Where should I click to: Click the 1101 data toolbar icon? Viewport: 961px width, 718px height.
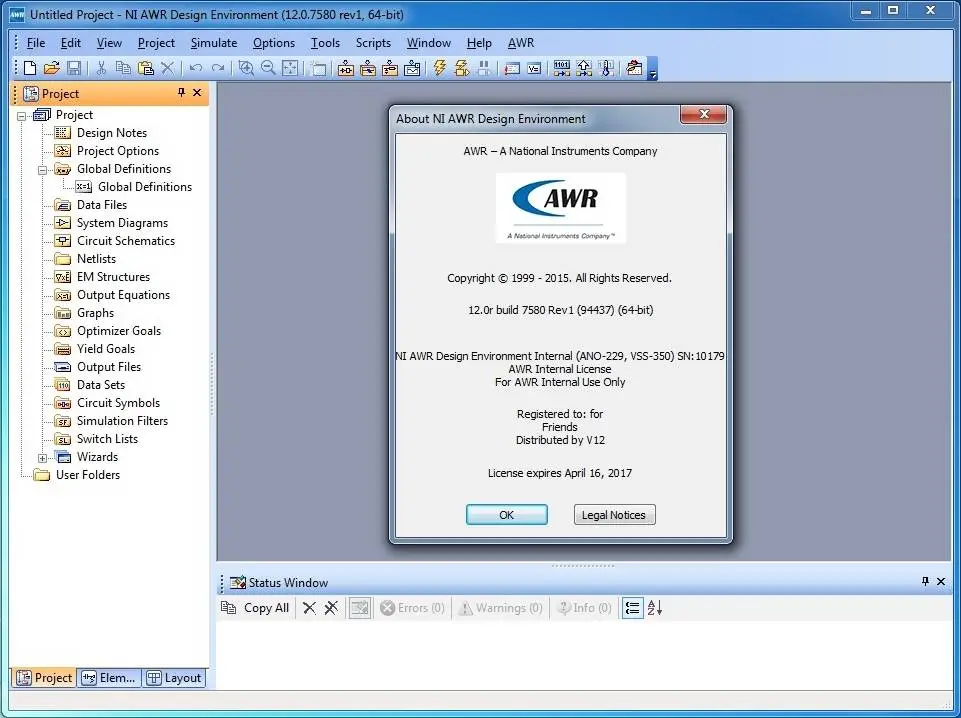click(561, 68)
